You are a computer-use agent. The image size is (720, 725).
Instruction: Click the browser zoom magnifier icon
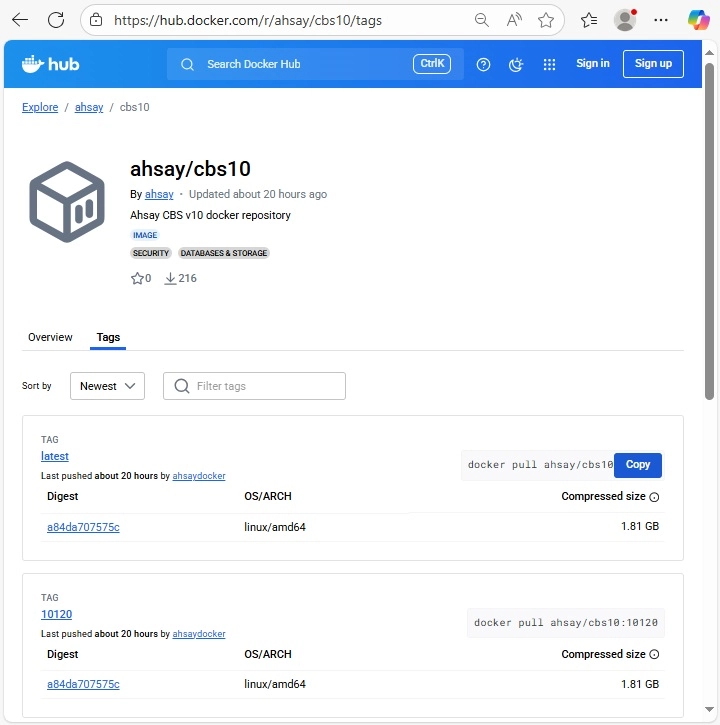tap(481, 20)
